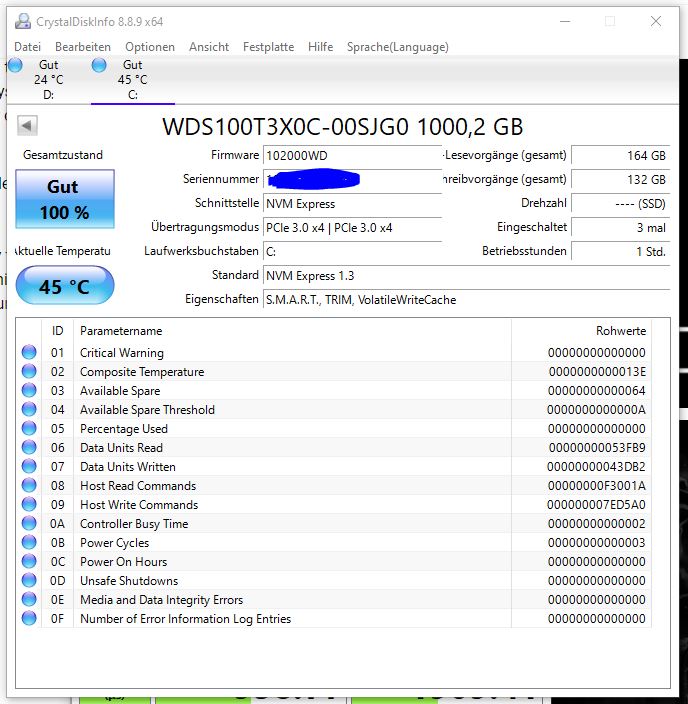This screenshot has height=704, width=688.
Task: Click status orb in Power On Hours row
Action: pyautogui.click(x=29, y=561)
